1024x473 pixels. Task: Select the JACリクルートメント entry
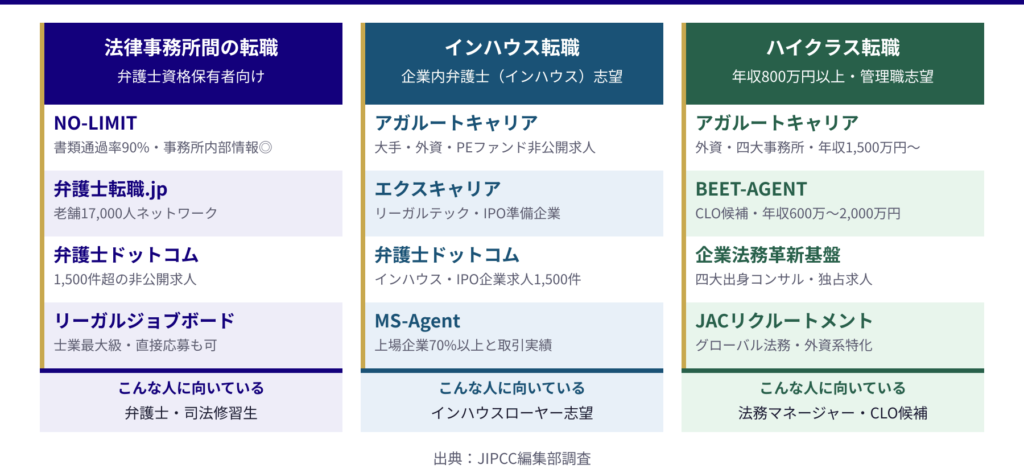pyautogui.click(x=784, y=321)
